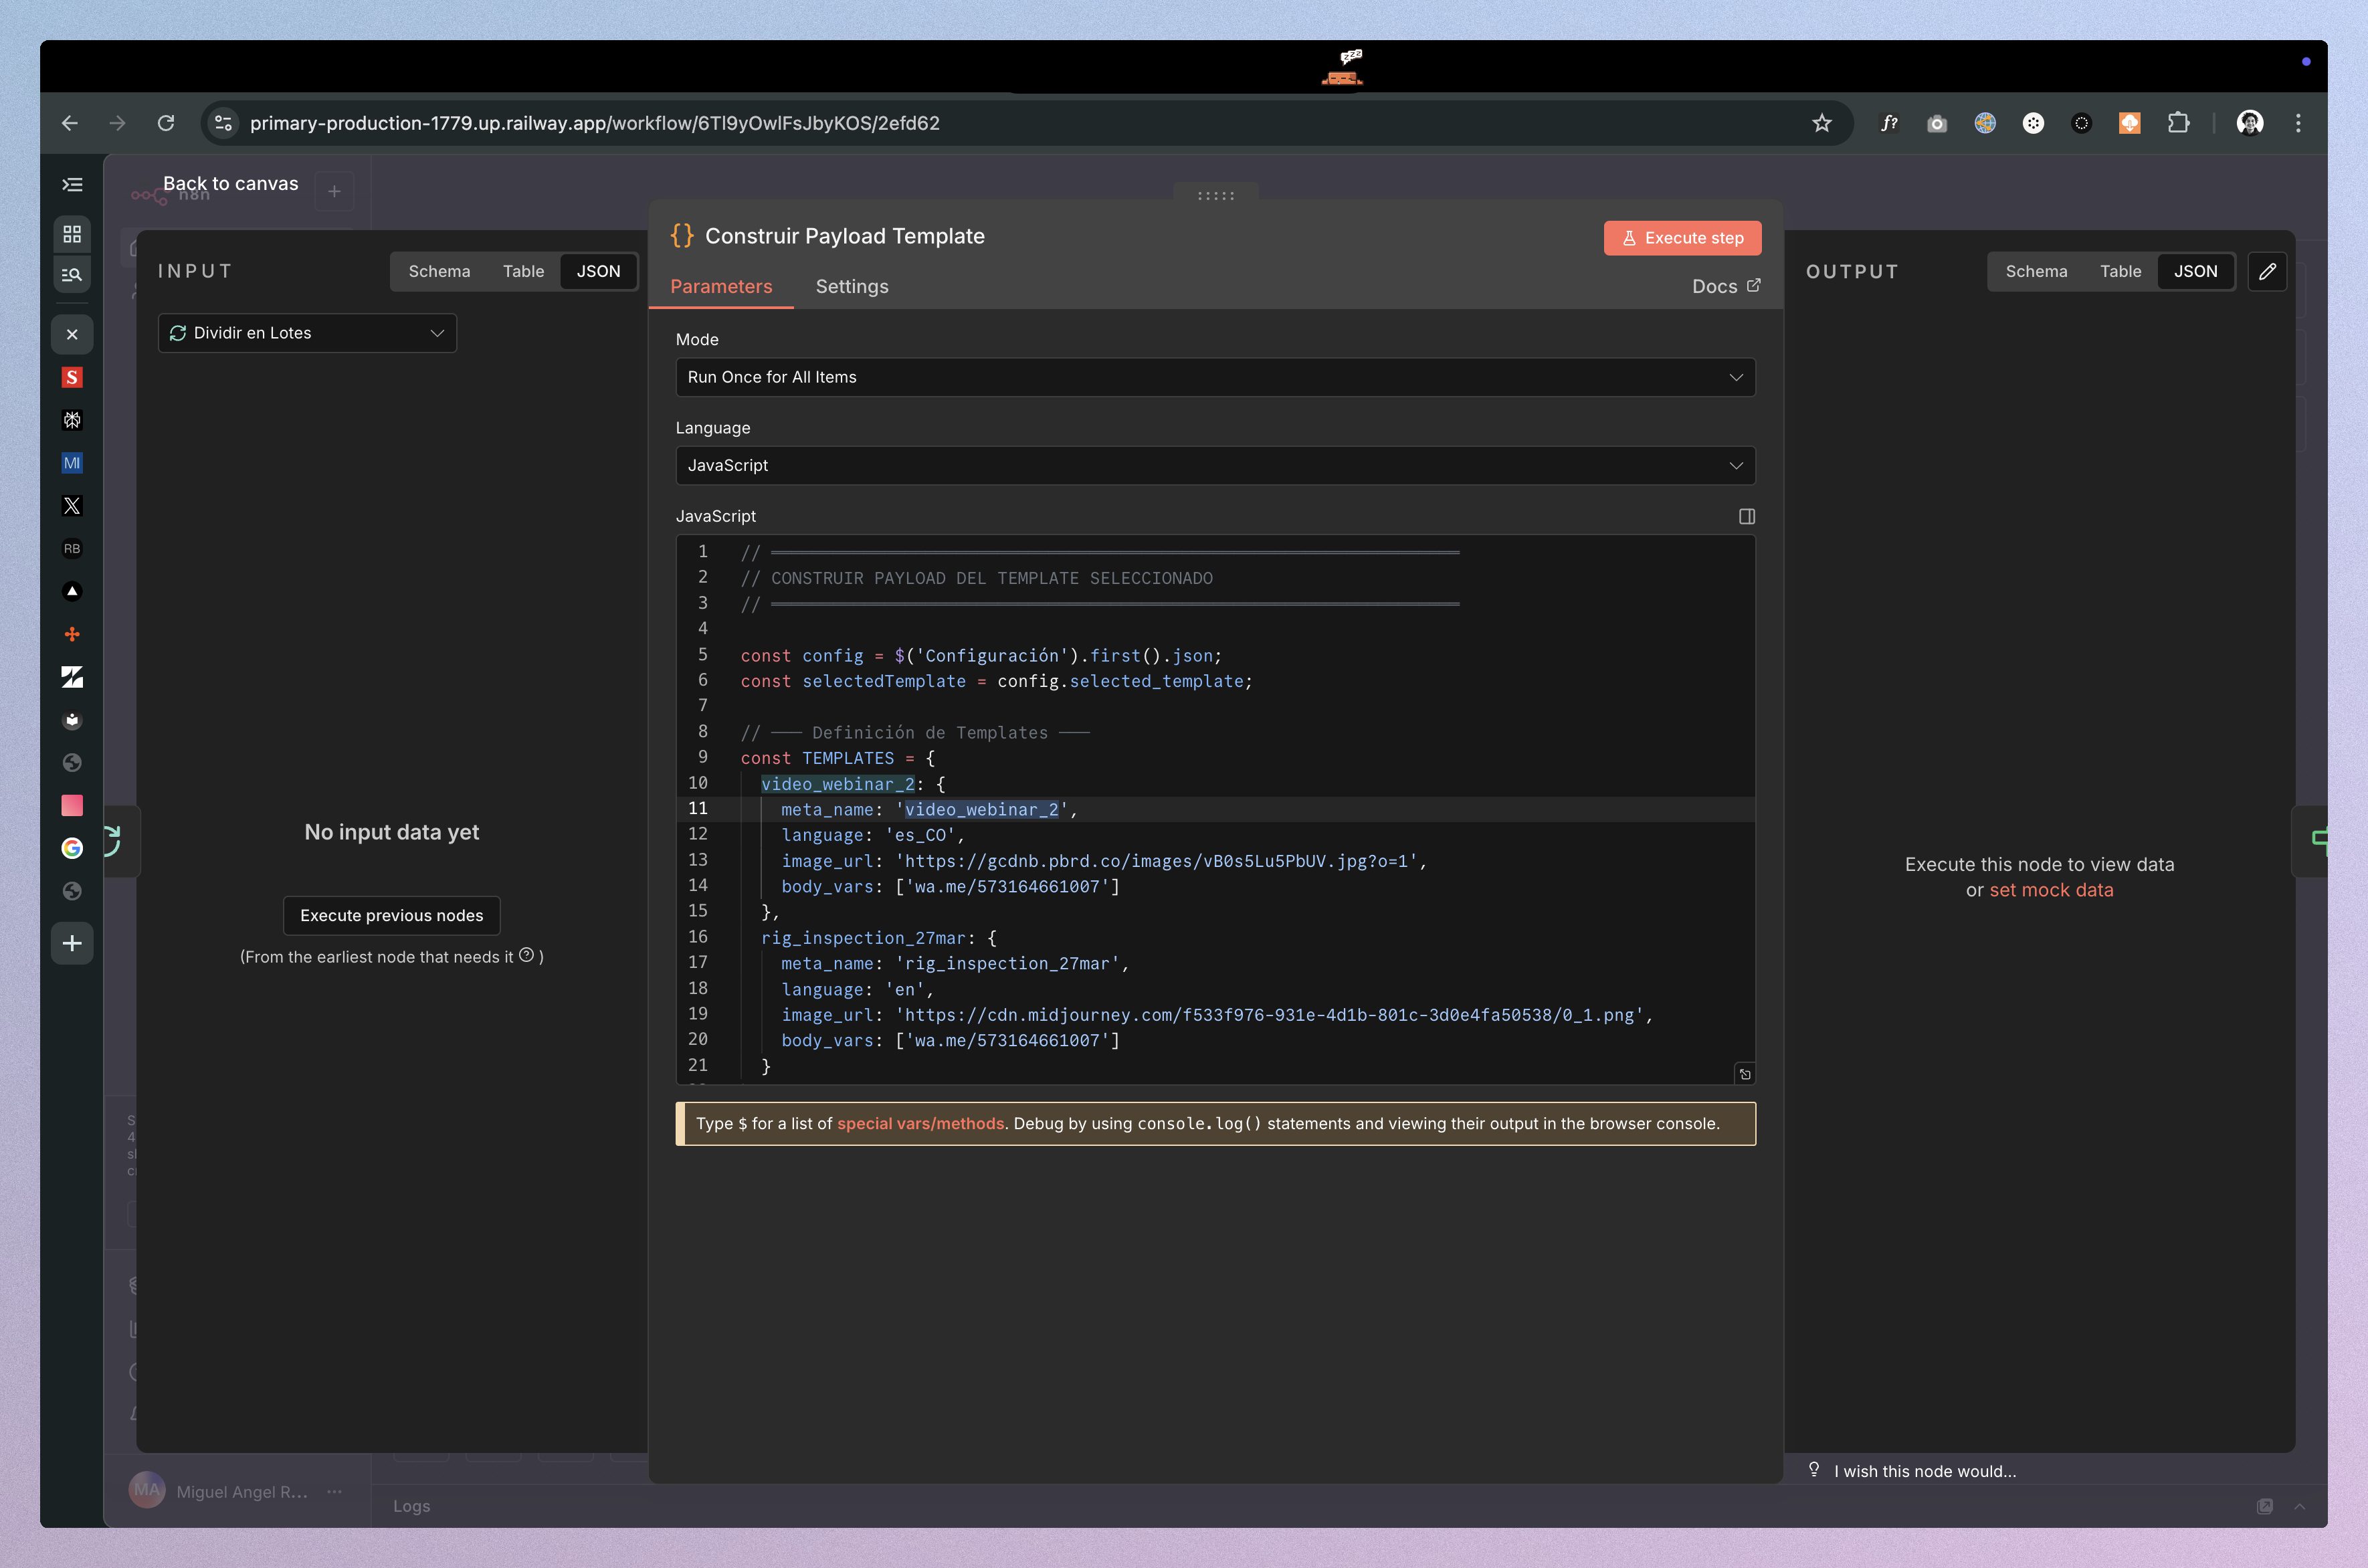The image size is (2368, 1568).
Task: Switch the INPUT panel to Table view
Action: (x=523, y=271)
